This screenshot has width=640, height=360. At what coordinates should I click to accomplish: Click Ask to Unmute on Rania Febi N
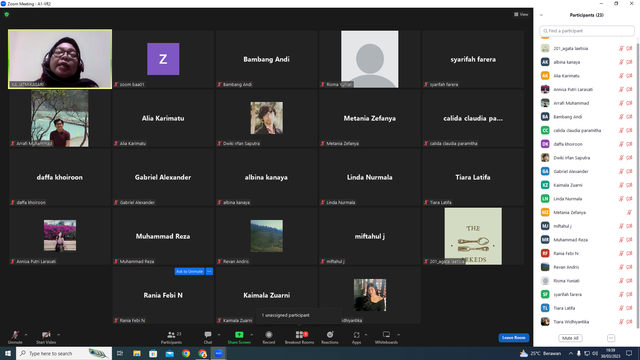coord(189,271)
